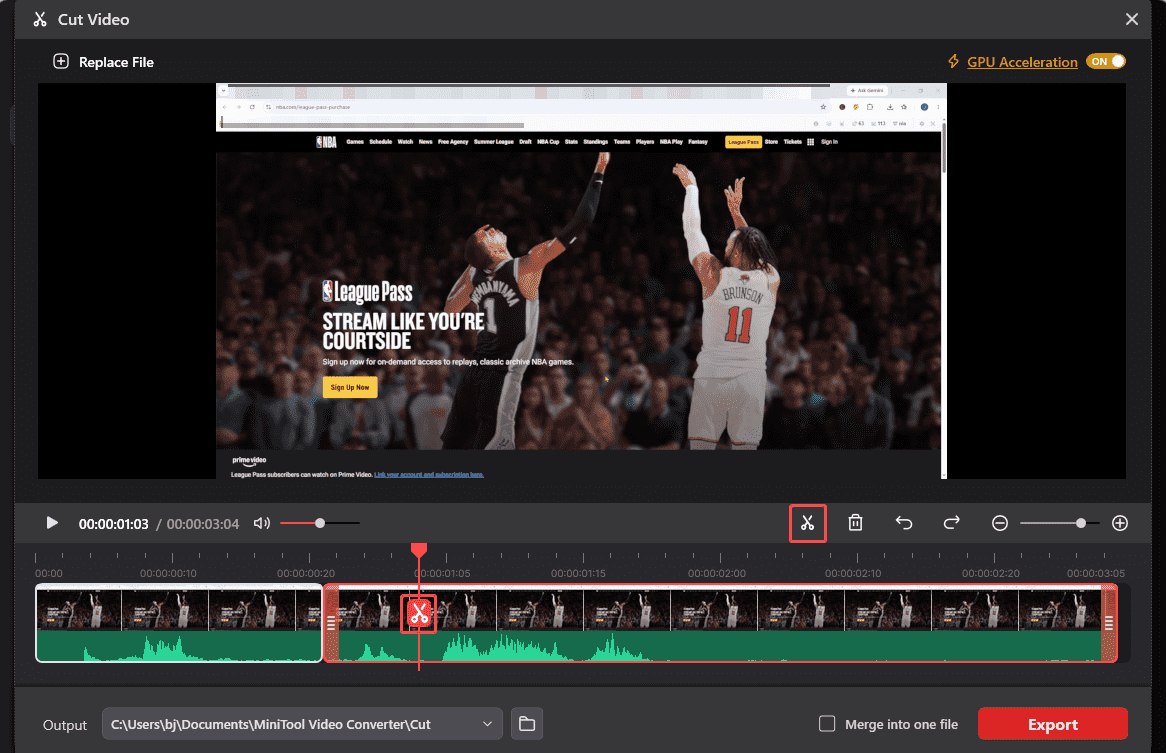
Task: Export the cut video
Action: coord(1053,724)
